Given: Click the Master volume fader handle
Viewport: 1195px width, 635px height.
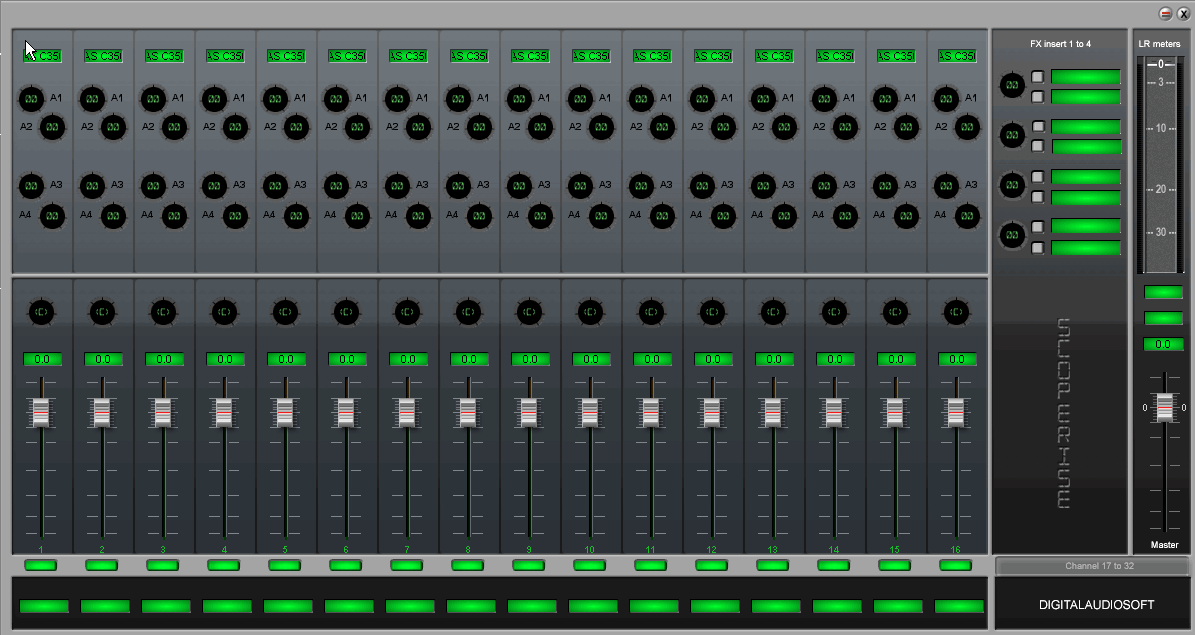Looking at the screenshot, I should pyautogui.click(x=1164, y=407).
